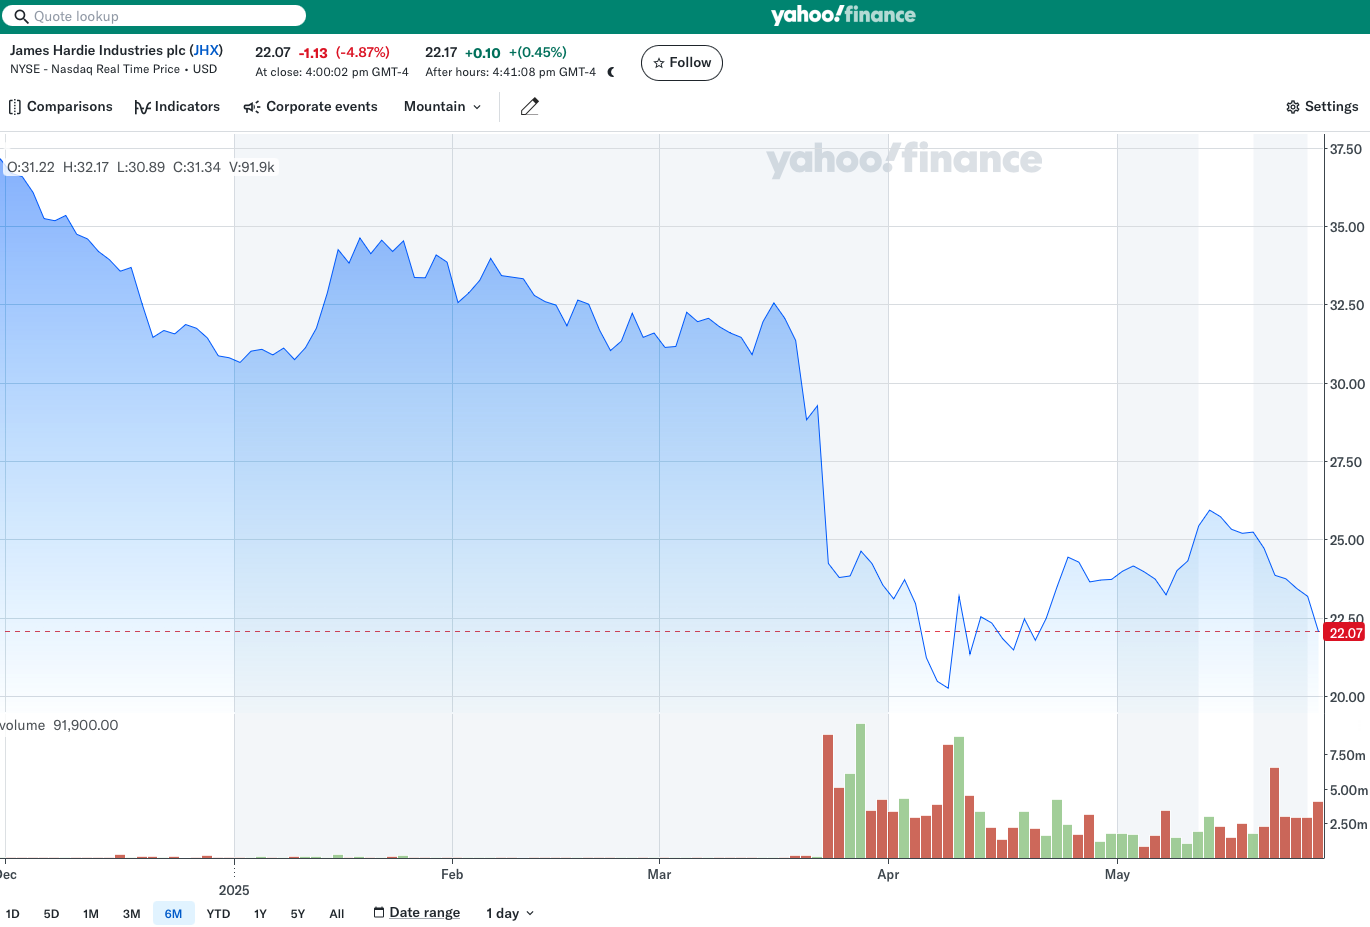The width and height of the screenshot is (1370, 927).
Task: Click the 25.00 price axis label
Action: 1346,540
